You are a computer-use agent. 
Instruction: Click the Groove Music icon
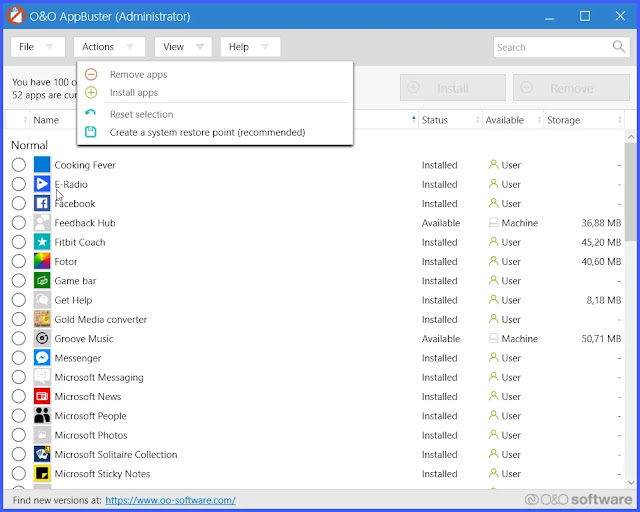42,338
